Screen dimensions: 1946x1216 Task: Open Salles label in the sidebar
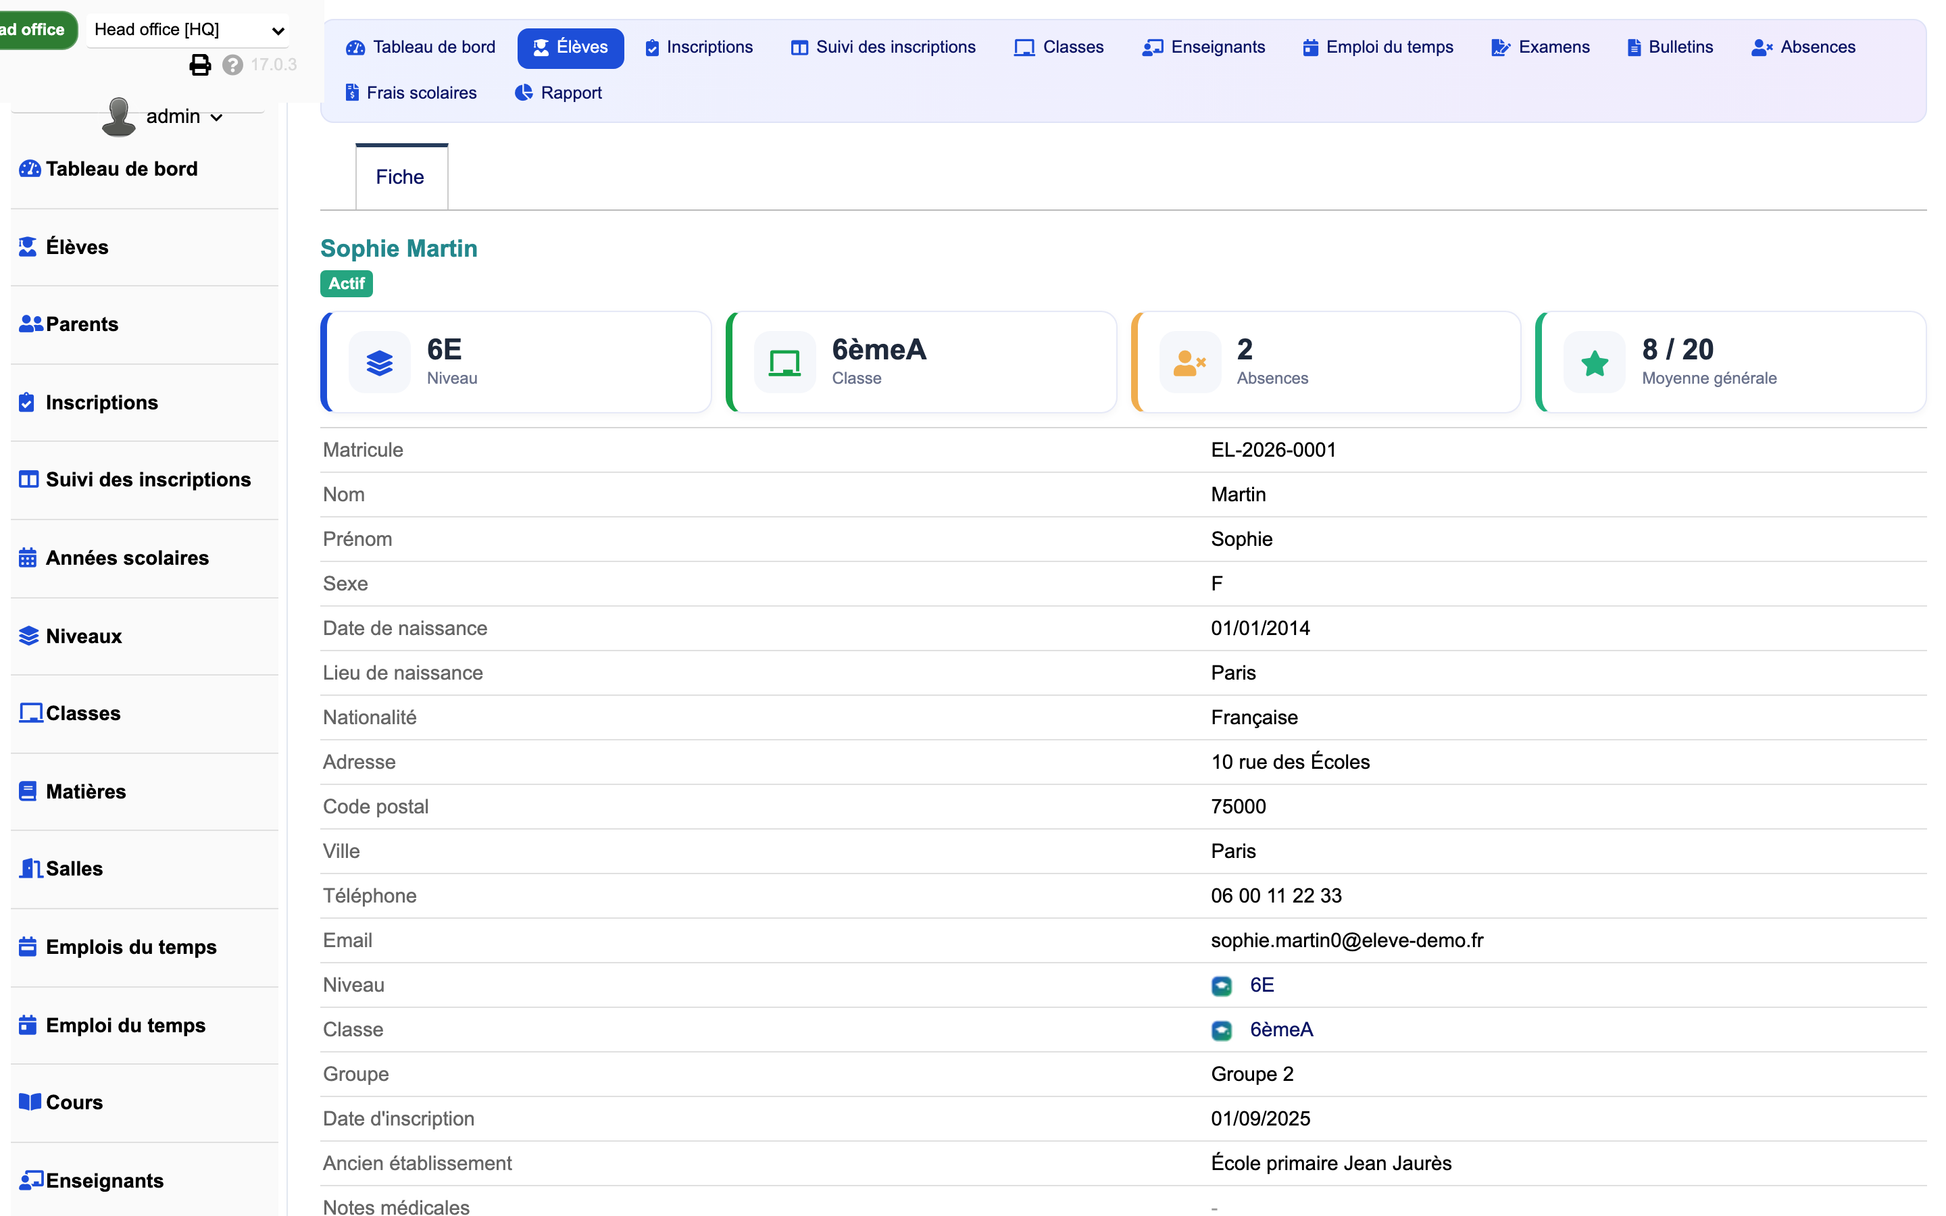(74, 869)
